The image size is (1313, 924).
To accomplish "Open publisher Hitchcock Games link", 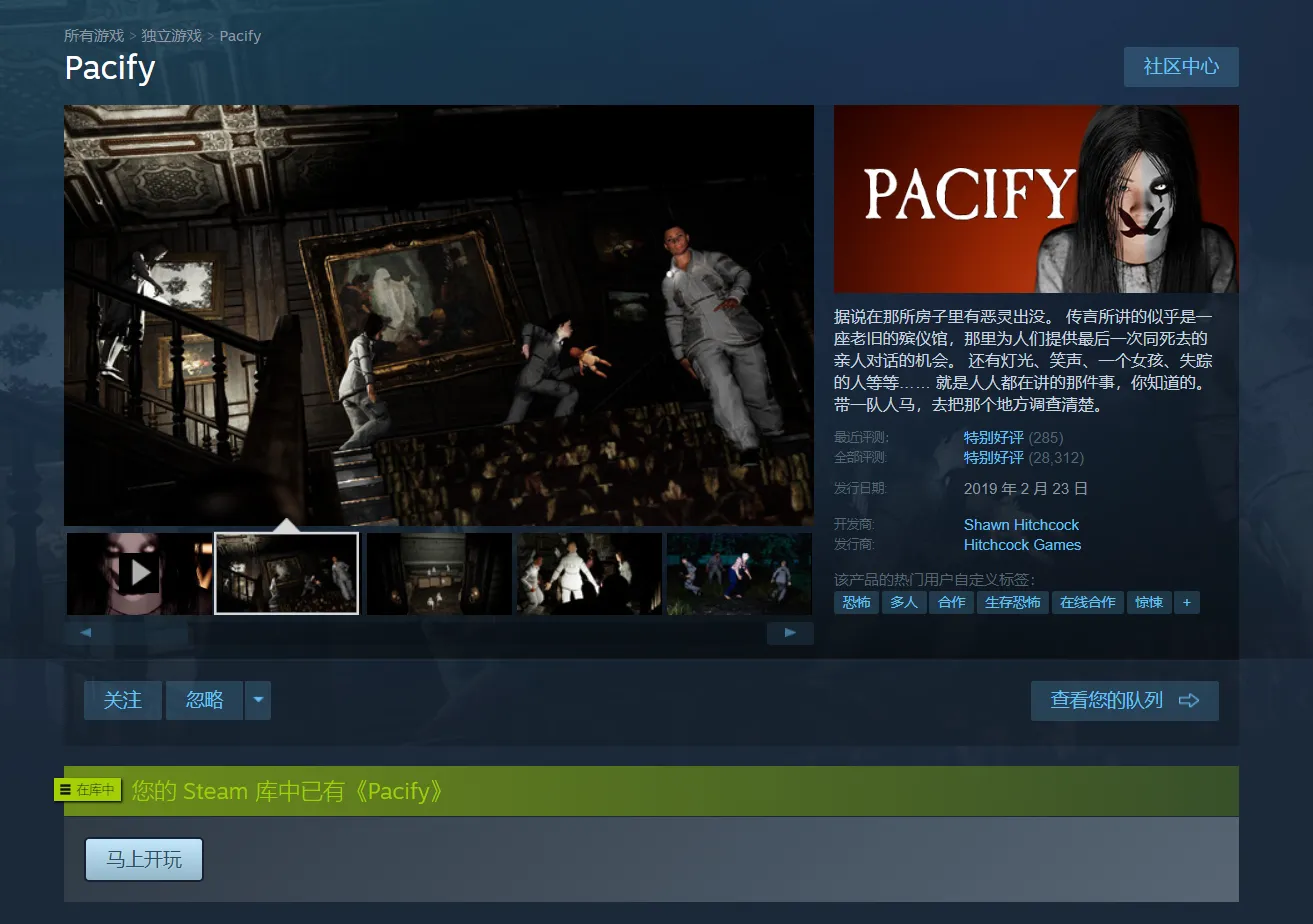I will coord(1022,545).
